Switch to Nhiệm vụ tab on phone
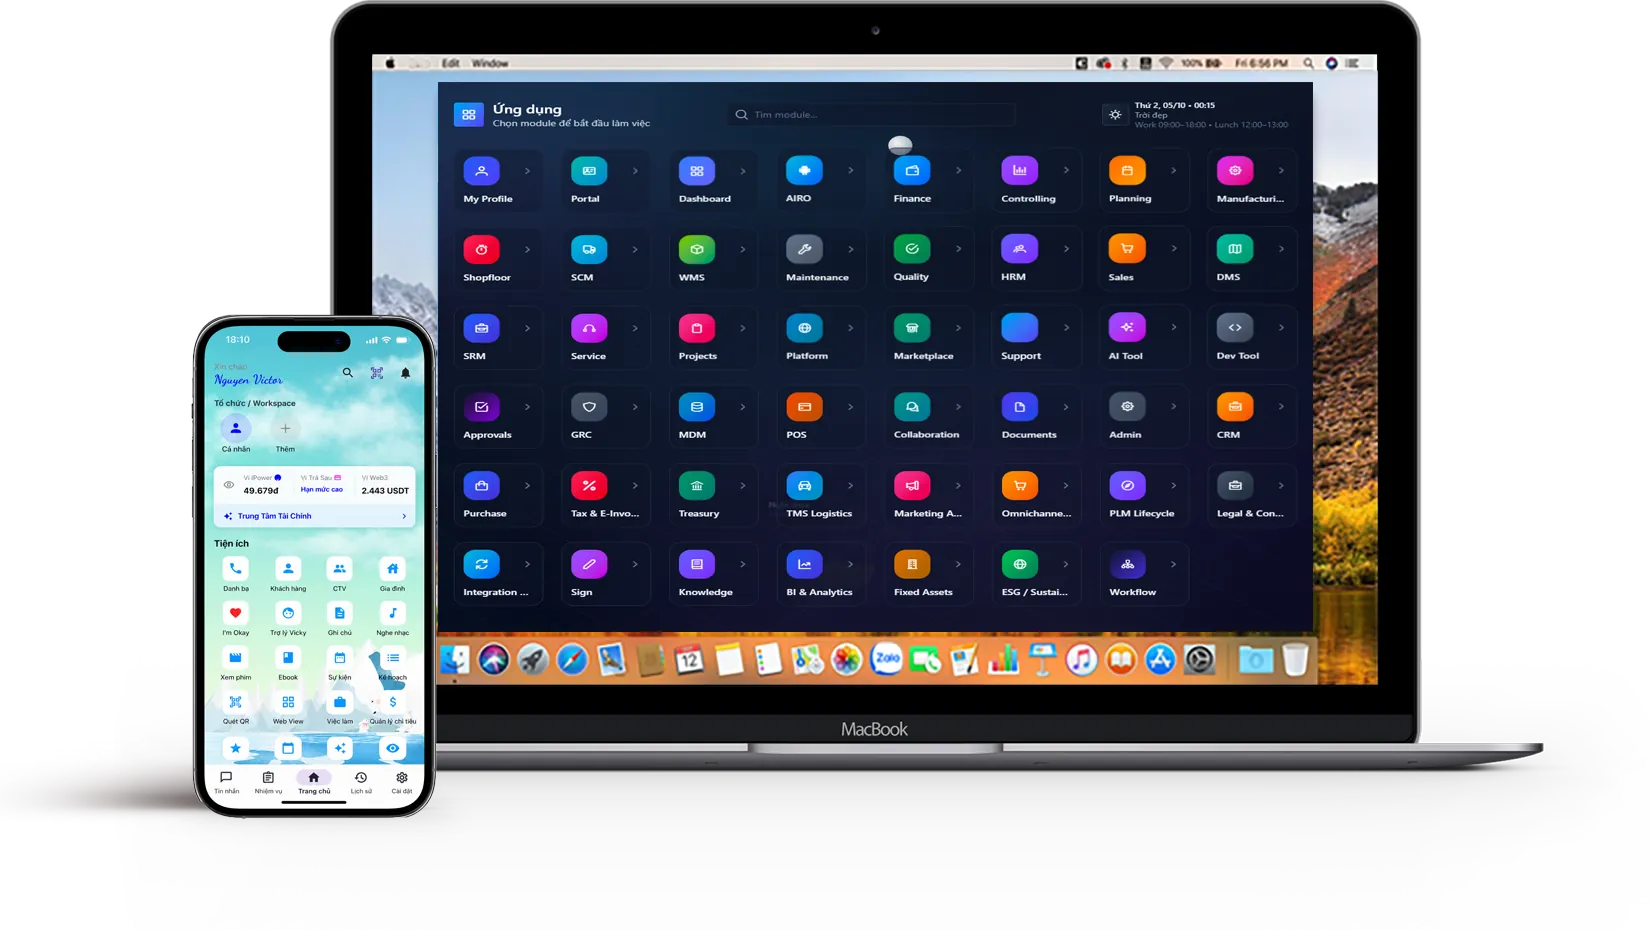The height and width of the screenshot is (930, 1650). pos(268,782)
